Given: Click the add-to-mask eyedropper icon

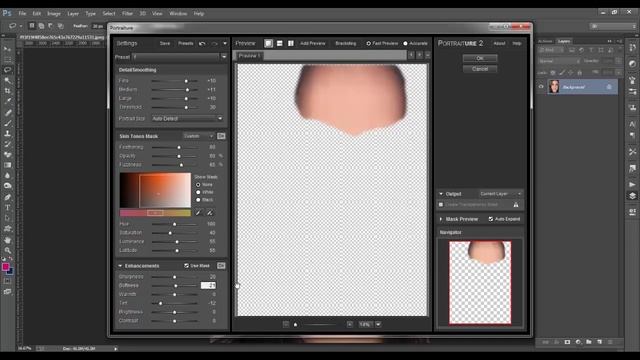Looking at the screenshot, I should [210, 212].
